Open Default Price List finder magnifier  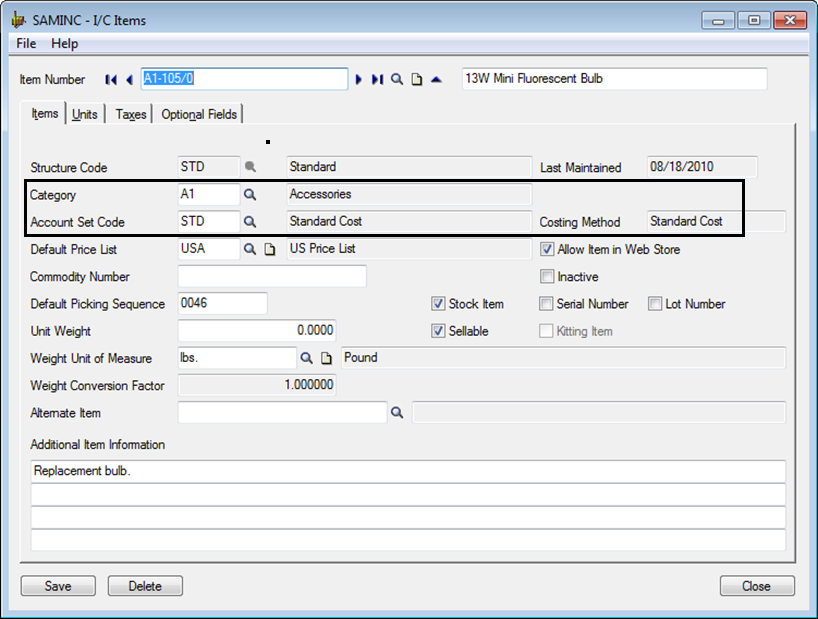click(250, 249)
